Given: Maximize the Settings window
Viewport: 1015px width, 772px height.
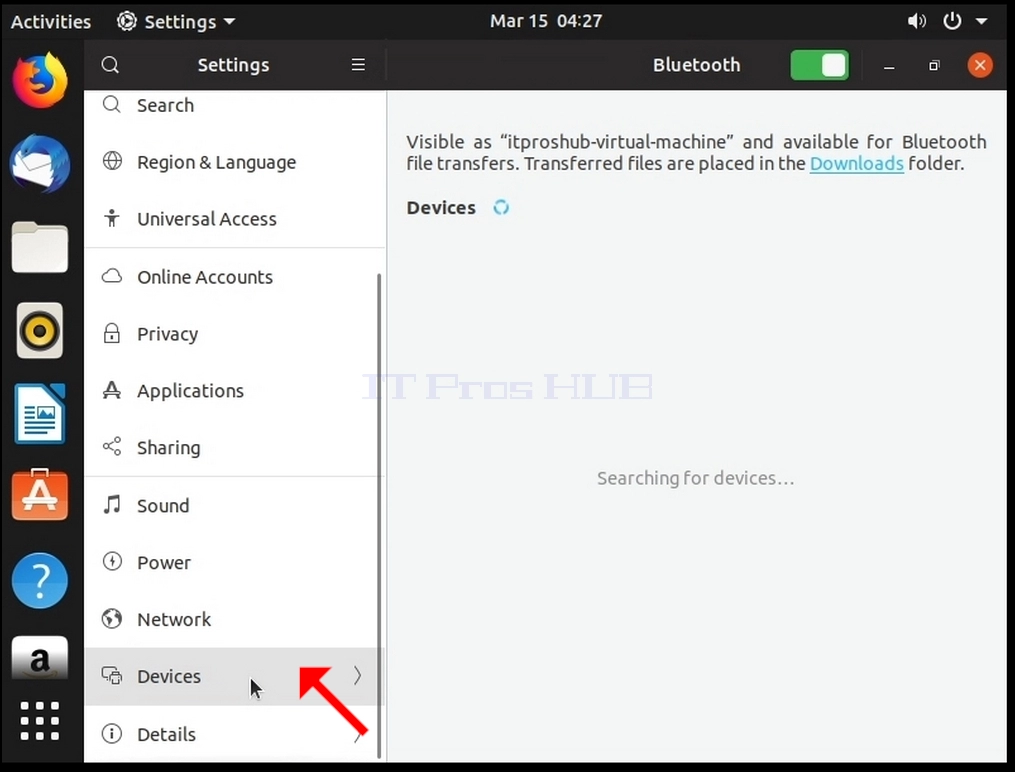Looking at the screenshot, I should [x=934, y=65].
